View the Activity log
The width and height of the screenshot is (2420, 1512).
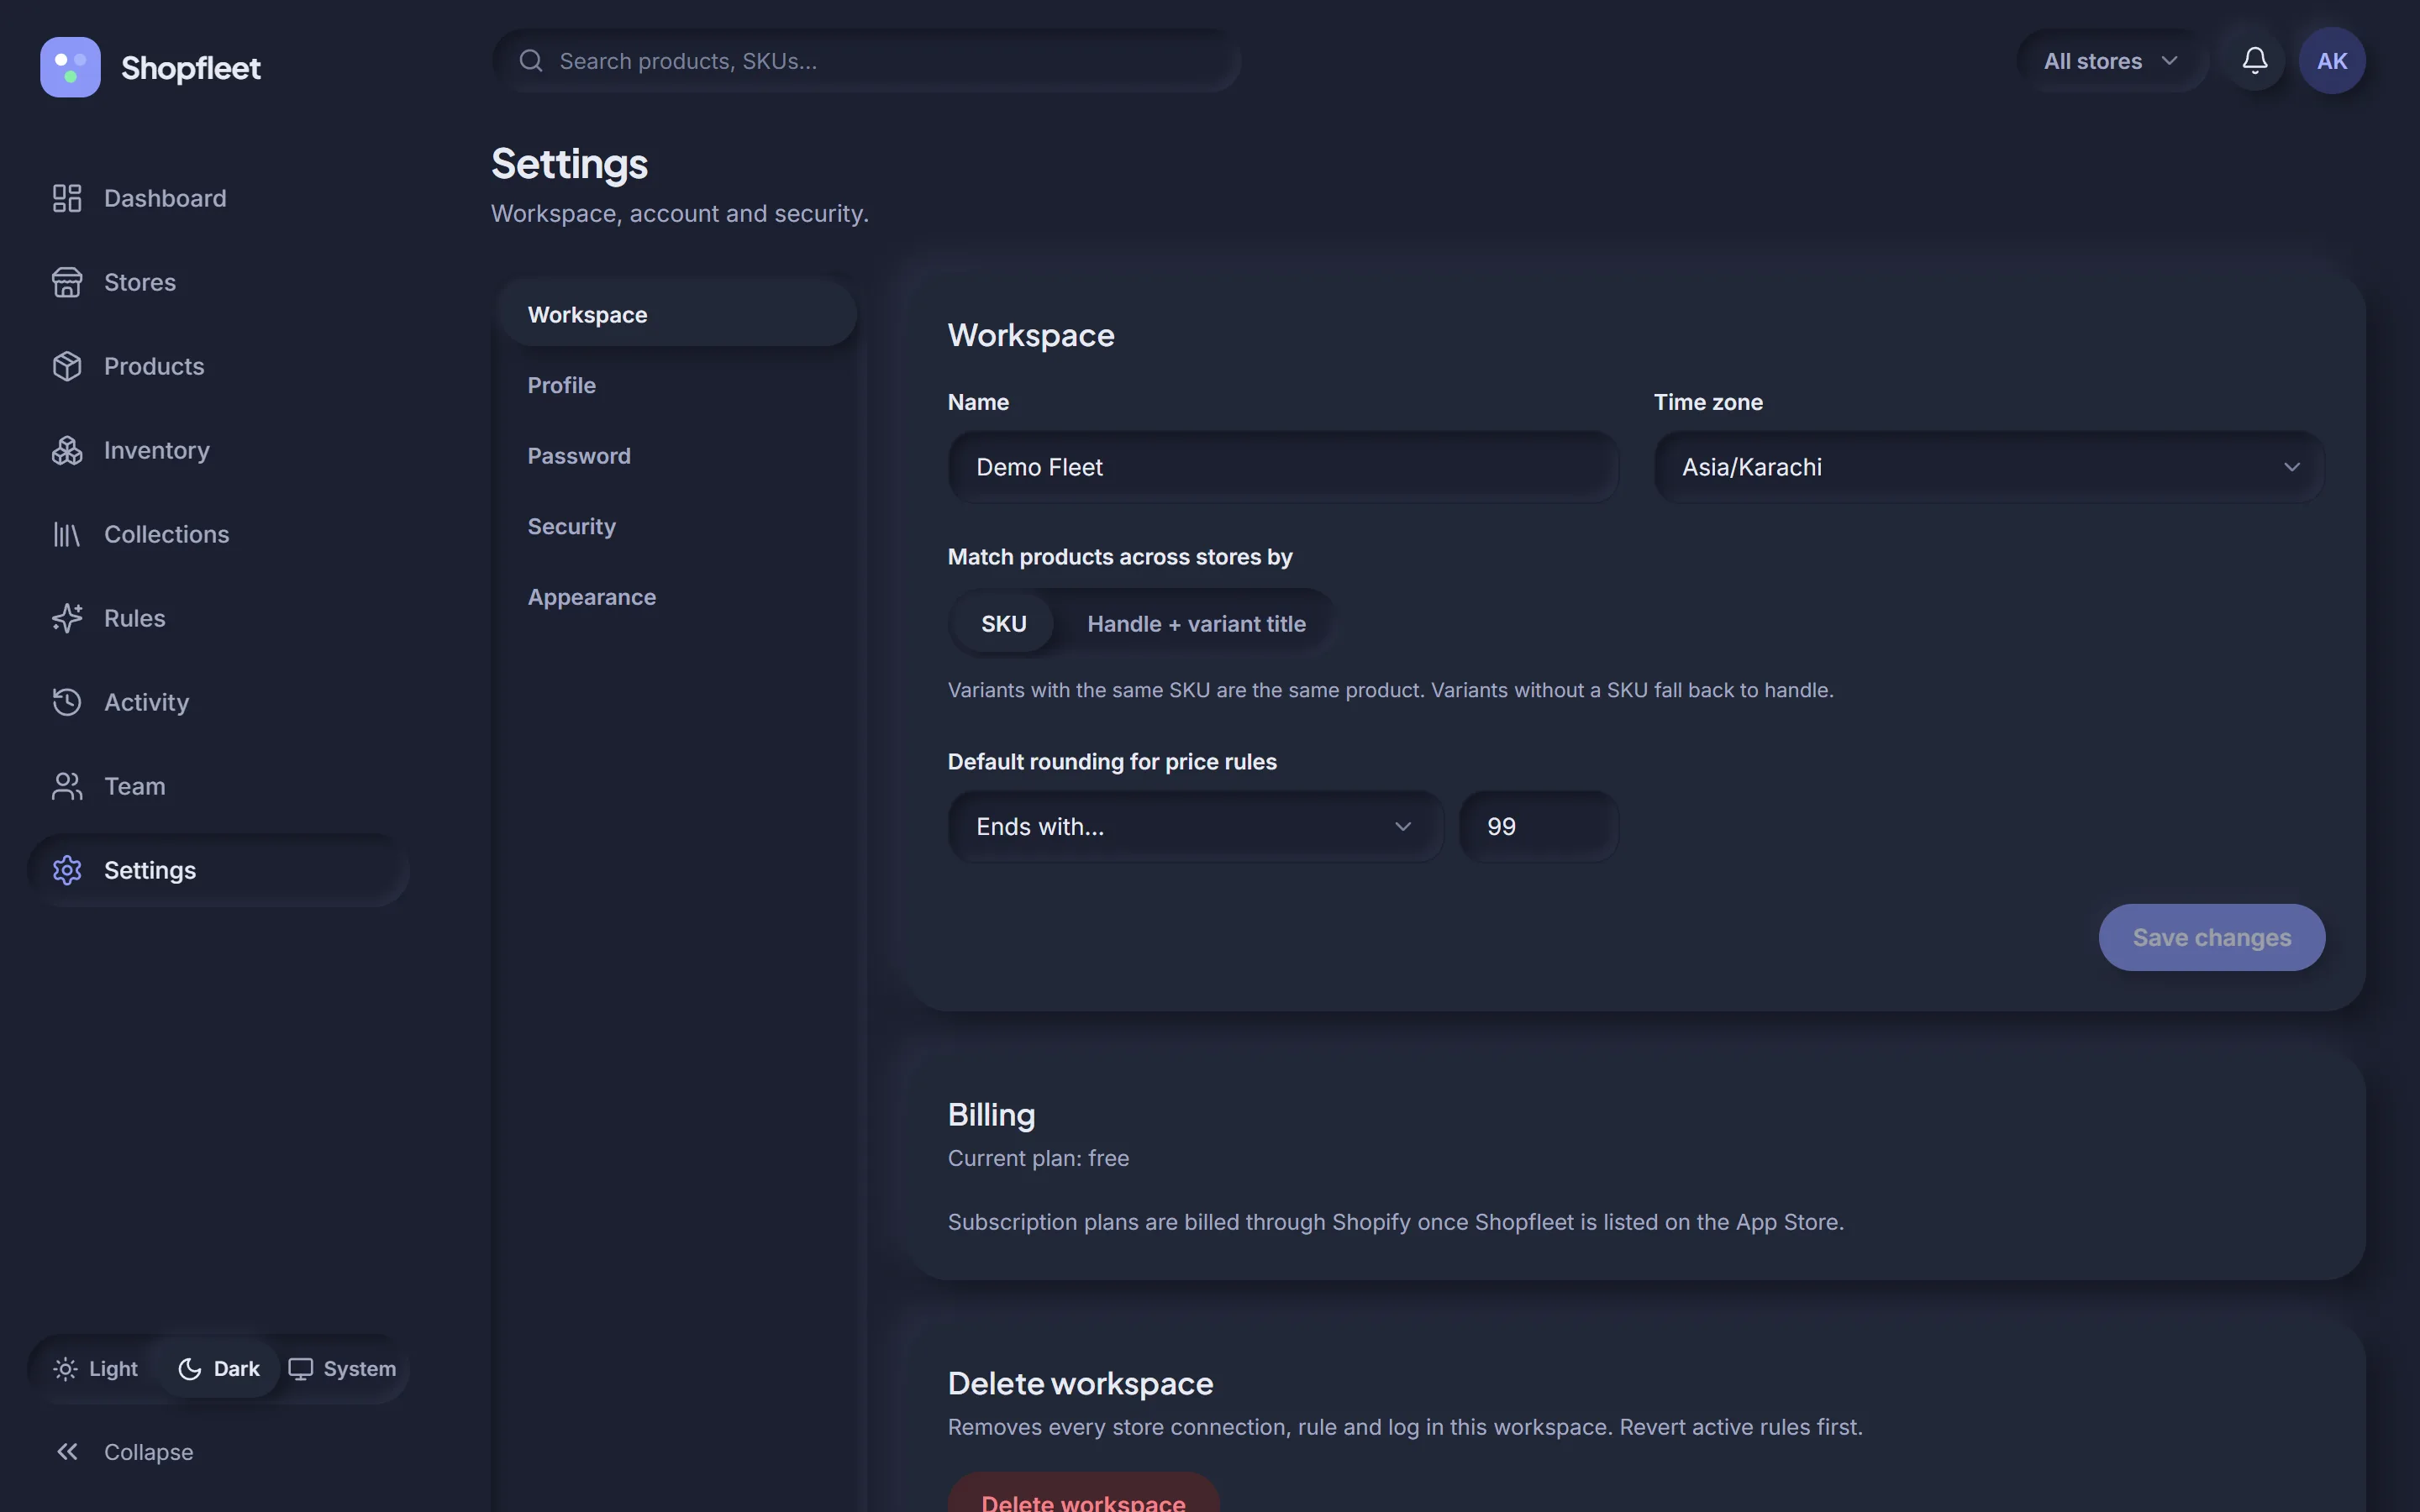tap(218, 702)
